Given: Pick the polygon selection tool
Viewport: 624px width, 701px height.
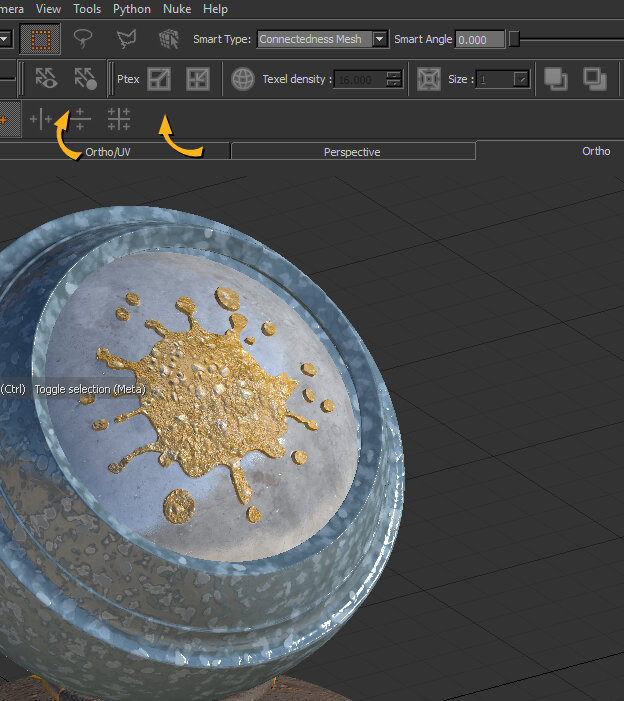Looking at the screenshot, I should [x=126, y=39].
